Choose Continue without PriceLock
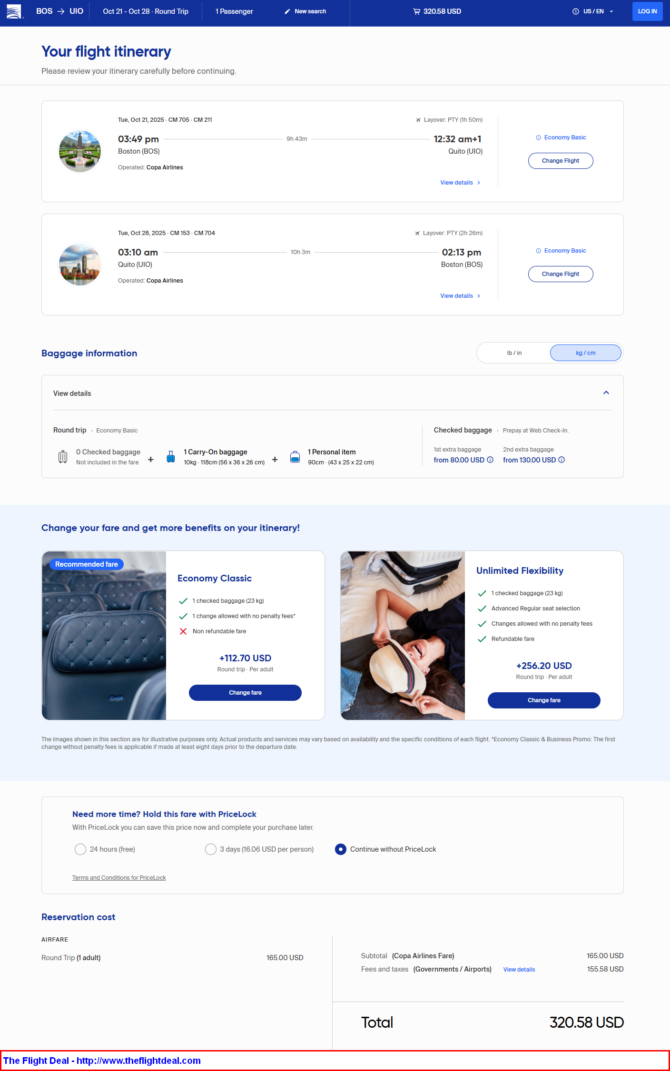The height and width of the screenshot is (1071, 670). click(340, 849)
